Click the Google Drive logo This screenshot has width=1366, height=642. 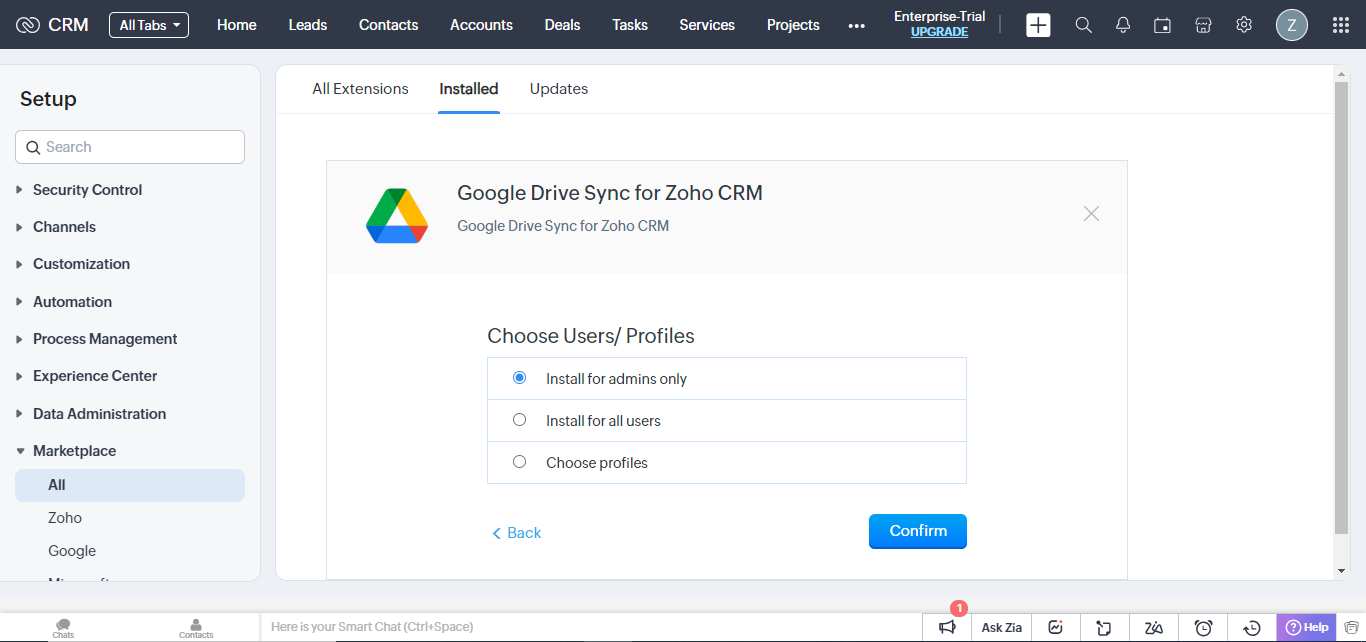coord(397,216)
